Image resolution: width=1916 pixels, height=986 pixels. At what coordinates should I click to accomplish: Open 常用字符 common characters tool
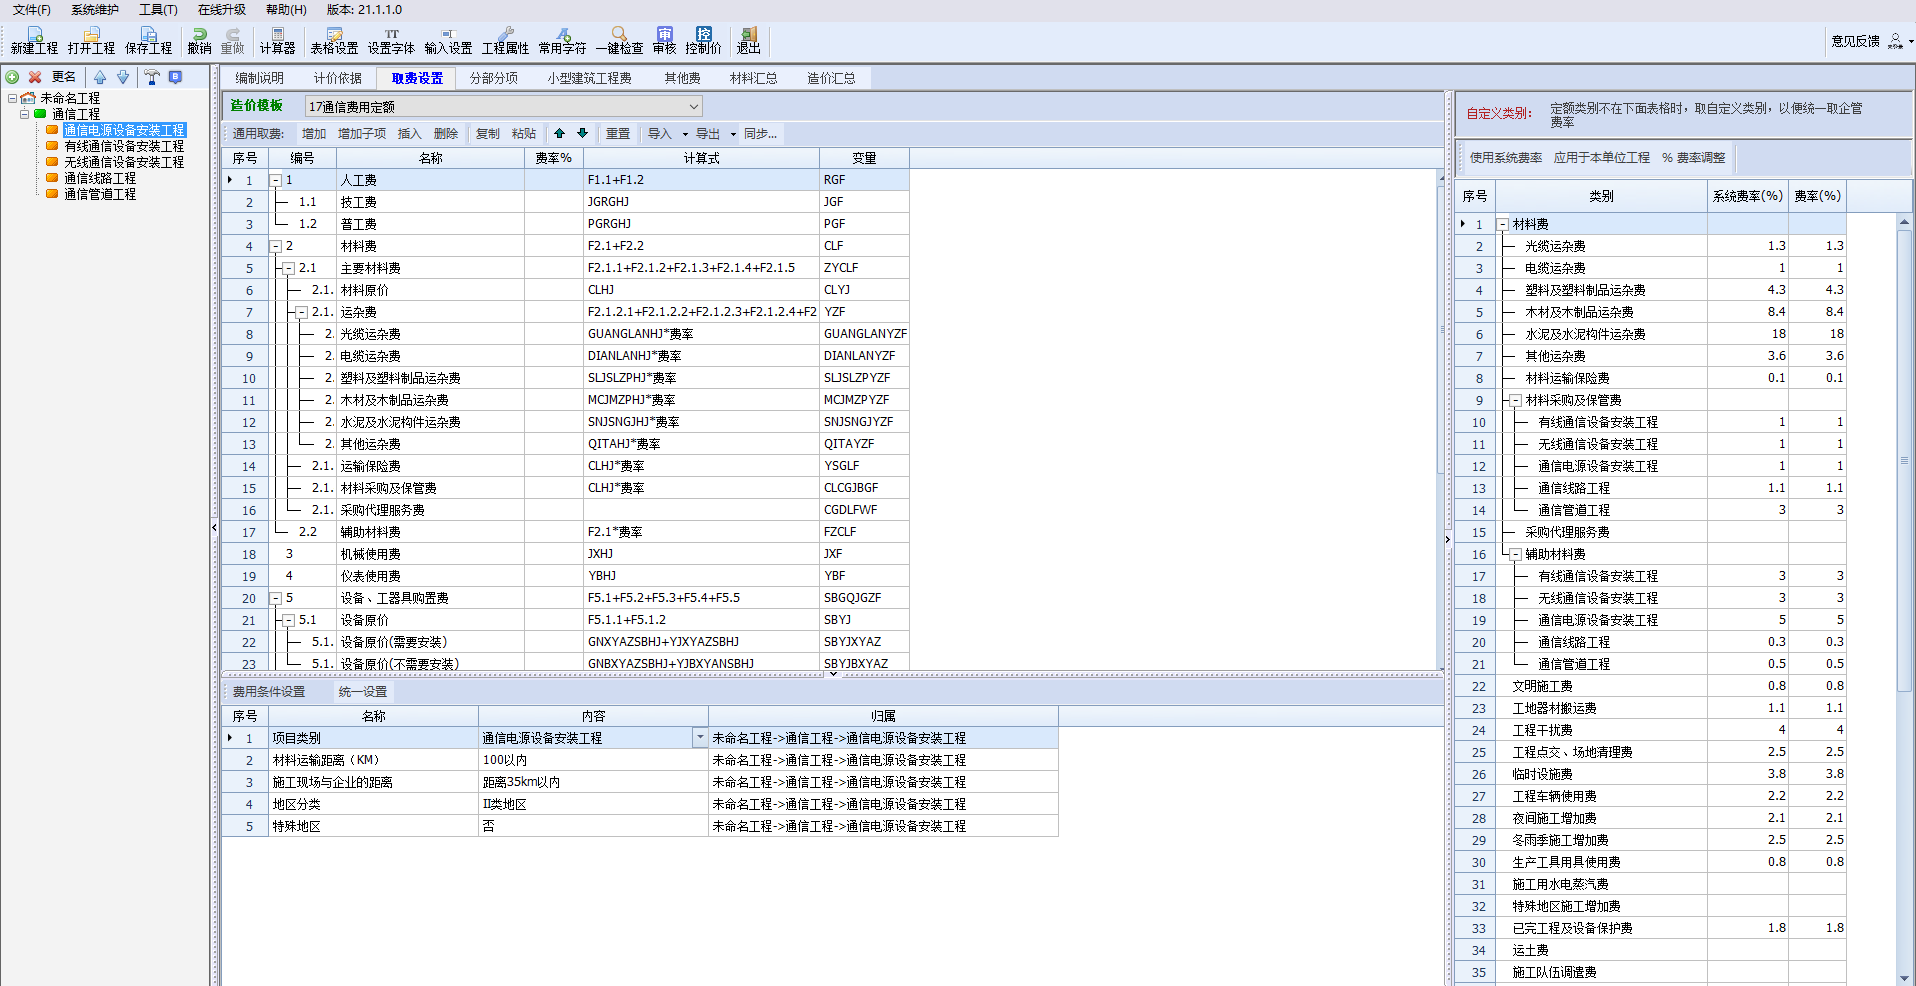(562, 41)
